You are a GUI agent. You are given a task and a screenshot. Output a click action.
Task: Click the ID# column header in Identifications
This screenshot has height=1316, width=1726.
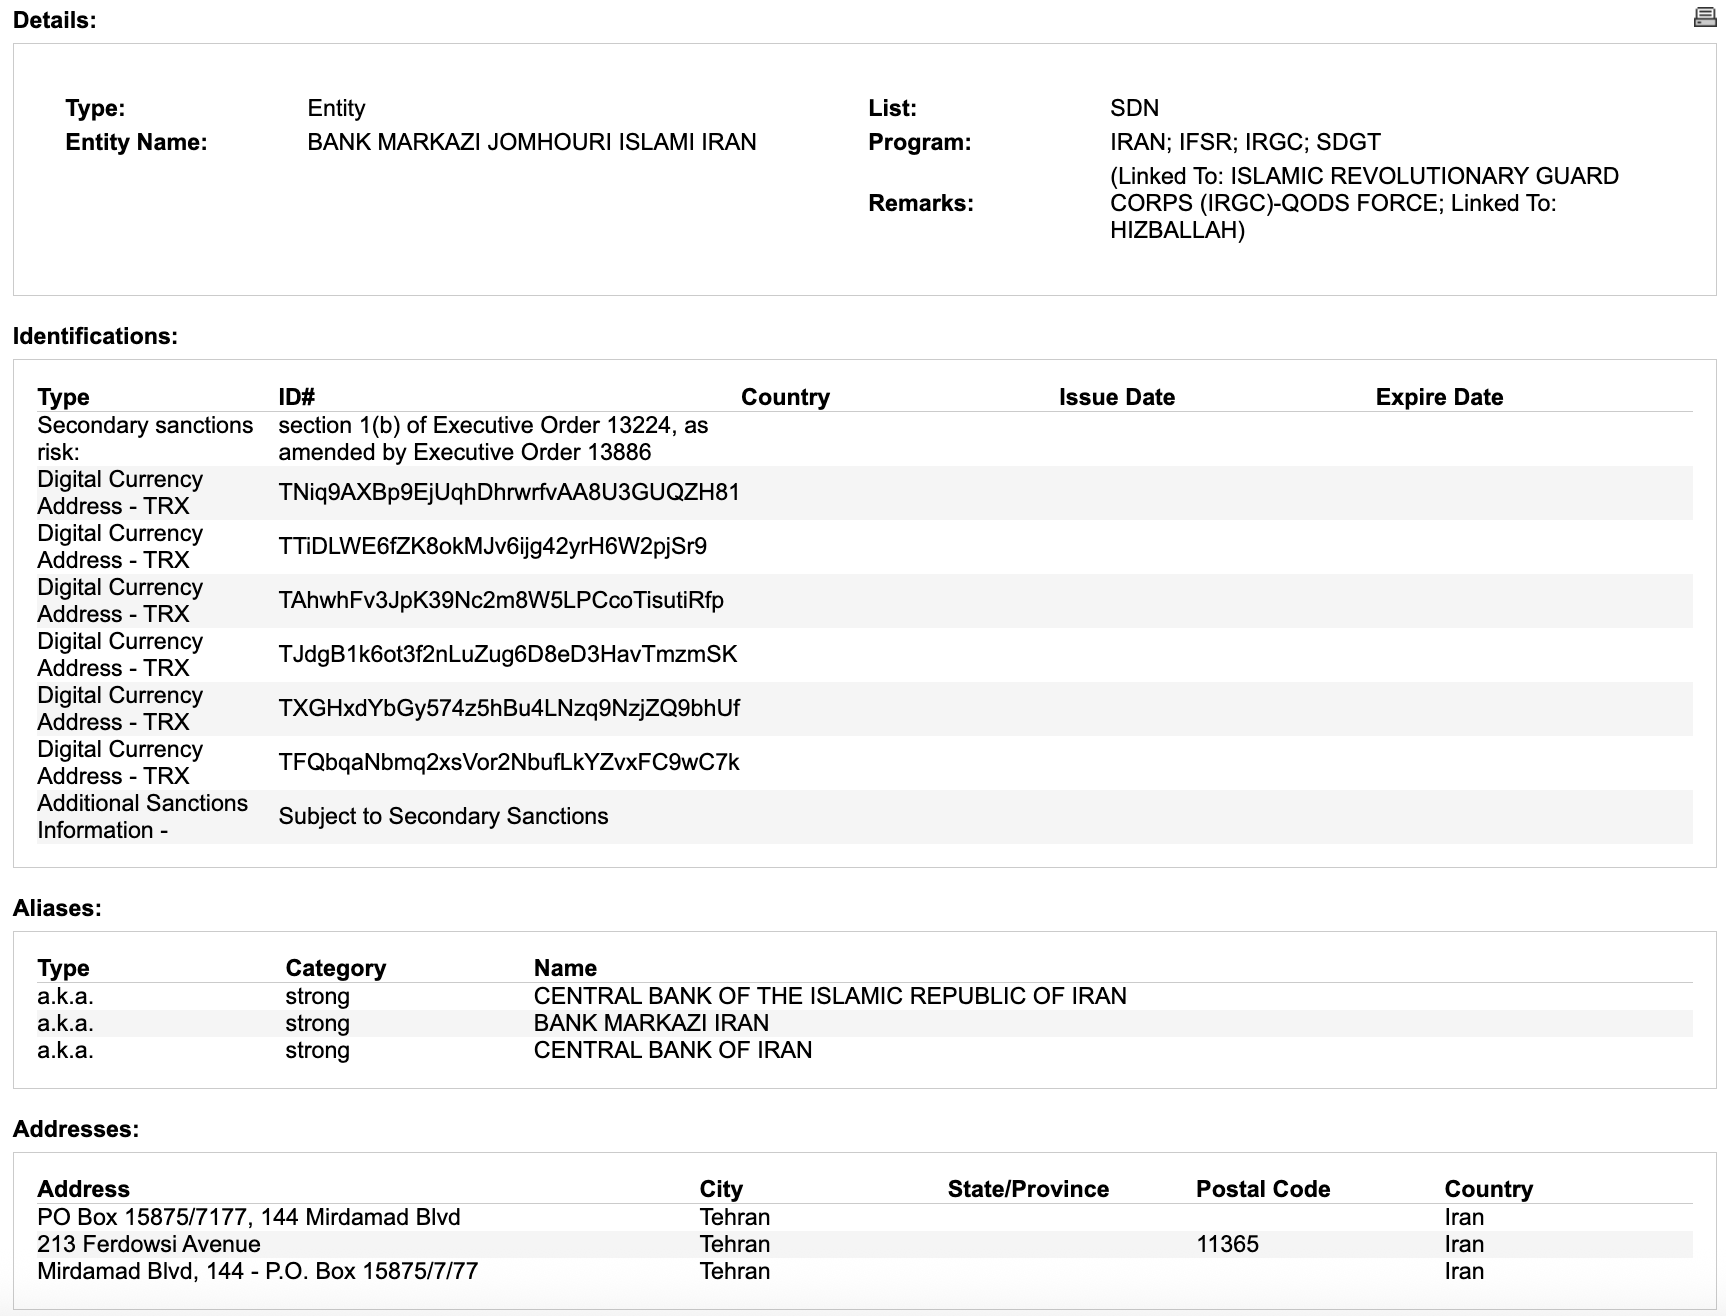[297, 397]
